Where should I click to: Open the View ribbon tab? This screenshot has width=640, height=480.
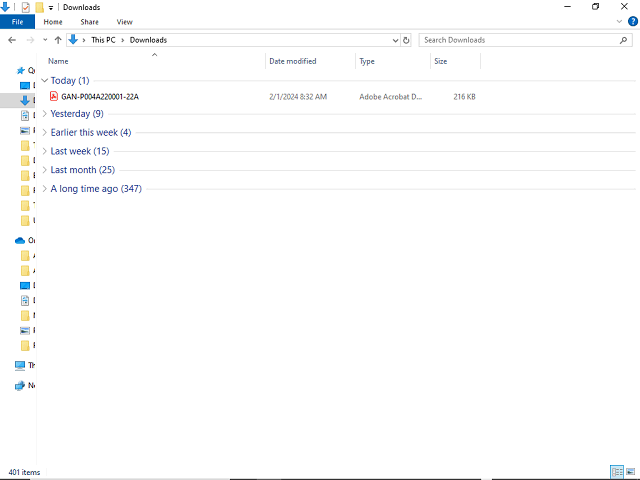pos(124,21)
